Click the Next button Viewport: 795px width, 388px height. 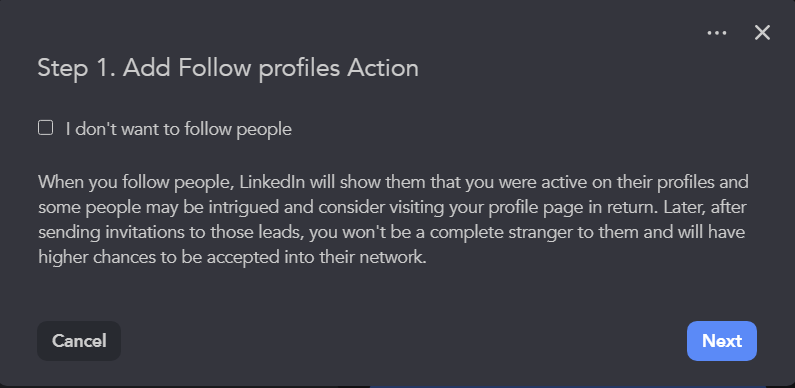(x=721, y=341)
